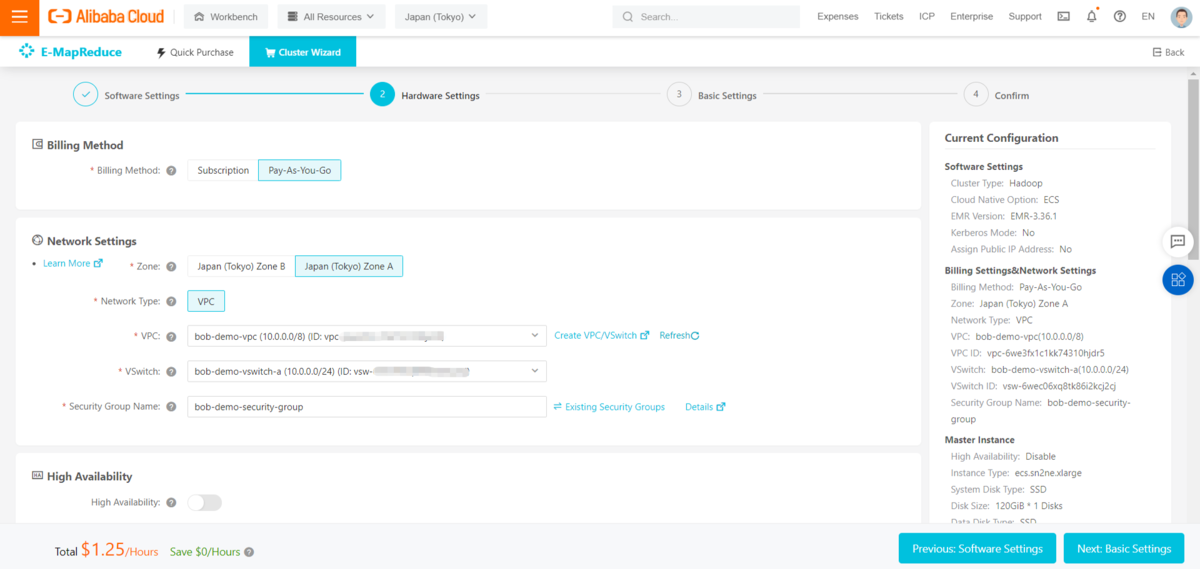The width and height of the screenshot is (1200, 569).
Task: Select Pay-As-You-Go billing method
Action: coord(300,171)
